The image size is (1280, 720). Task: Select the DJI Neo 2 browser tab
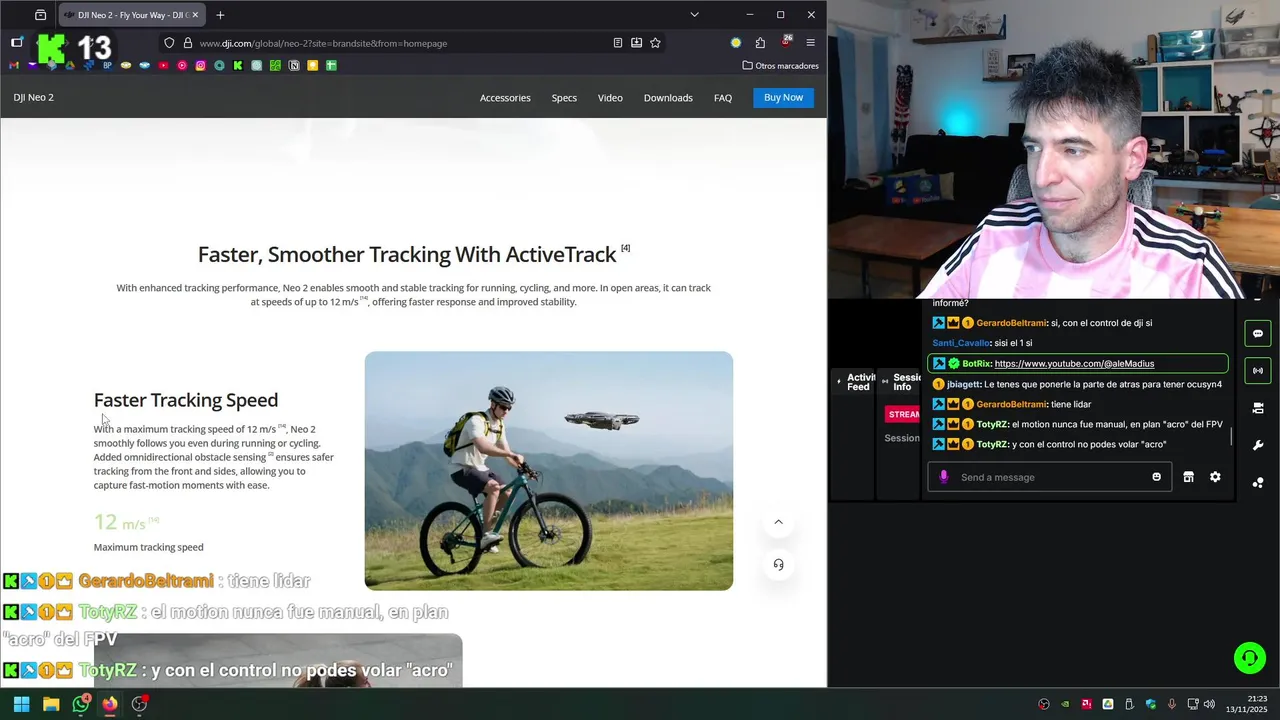pos(132,15)
